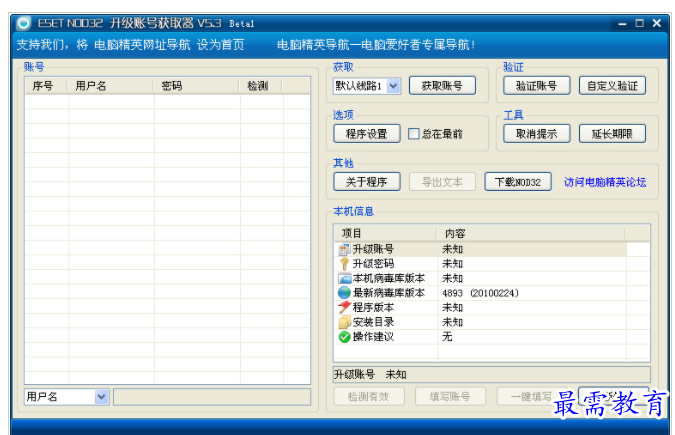Viewport: 675px width, 435px height.
Task: Select the 升级密码 row text
Action: coord(373,264)
